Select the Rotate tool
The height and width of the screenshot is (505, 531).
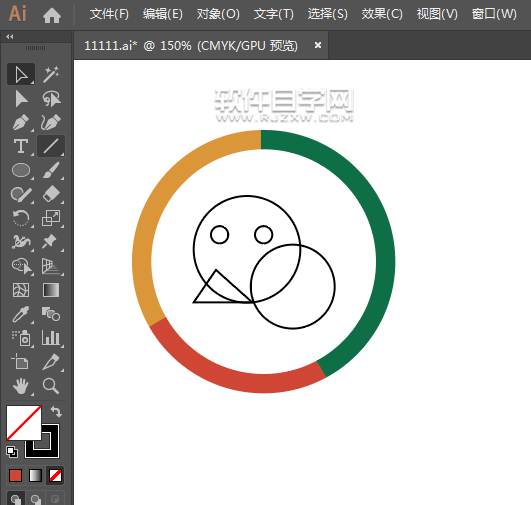[21, 218]
